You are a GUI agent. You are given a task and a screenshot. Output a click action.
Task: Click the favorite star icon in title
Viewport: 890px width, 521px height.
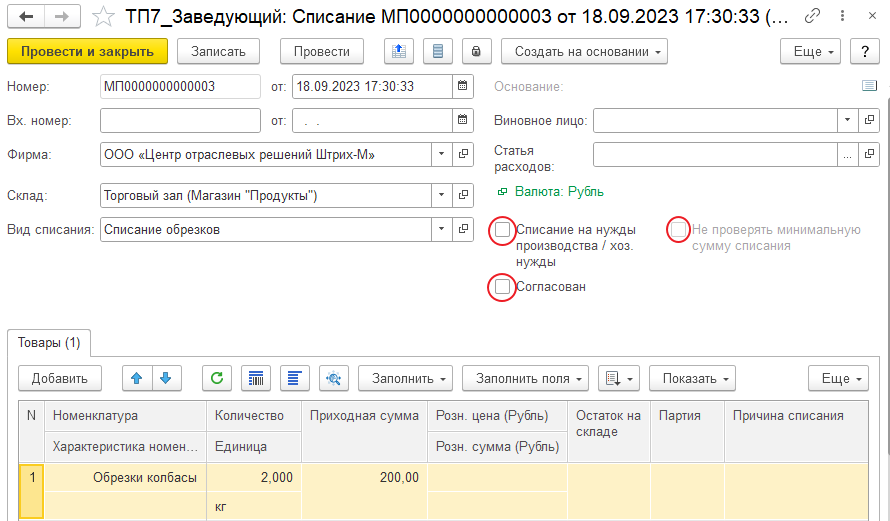pos(102,17)
